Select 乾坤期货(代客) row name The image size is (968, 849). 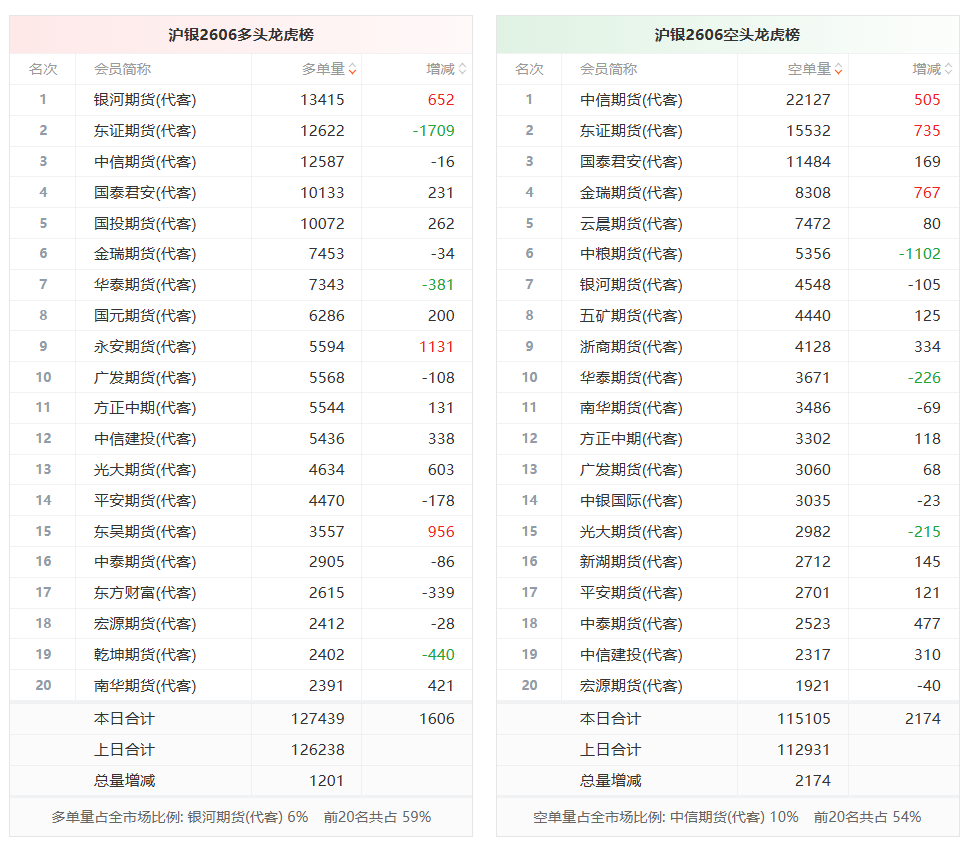pyautogui.click(x=145, y=655)
